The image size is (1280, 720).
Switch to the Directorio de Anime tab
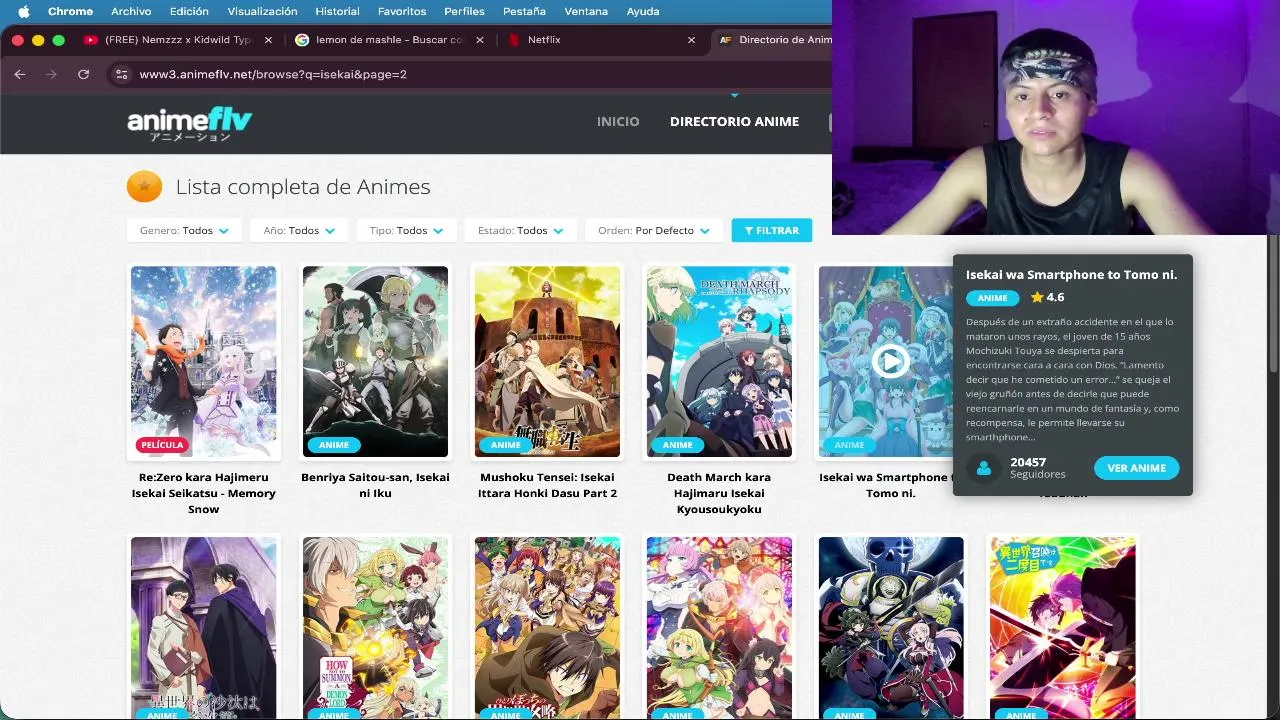(x=776, y=40)
